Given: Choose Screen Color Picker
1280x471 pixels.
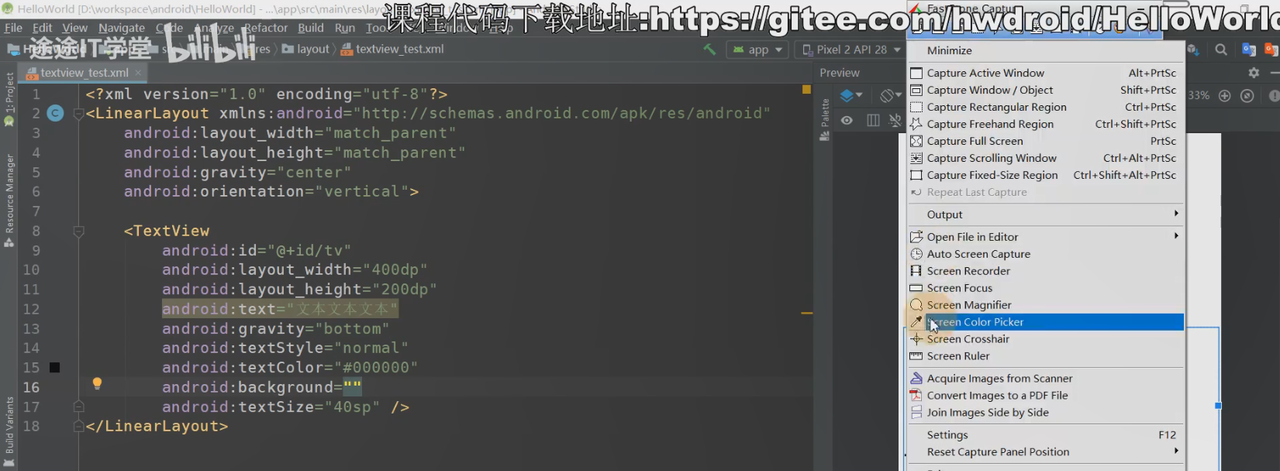Looking at the screenshot, I should coord(1045,322).
